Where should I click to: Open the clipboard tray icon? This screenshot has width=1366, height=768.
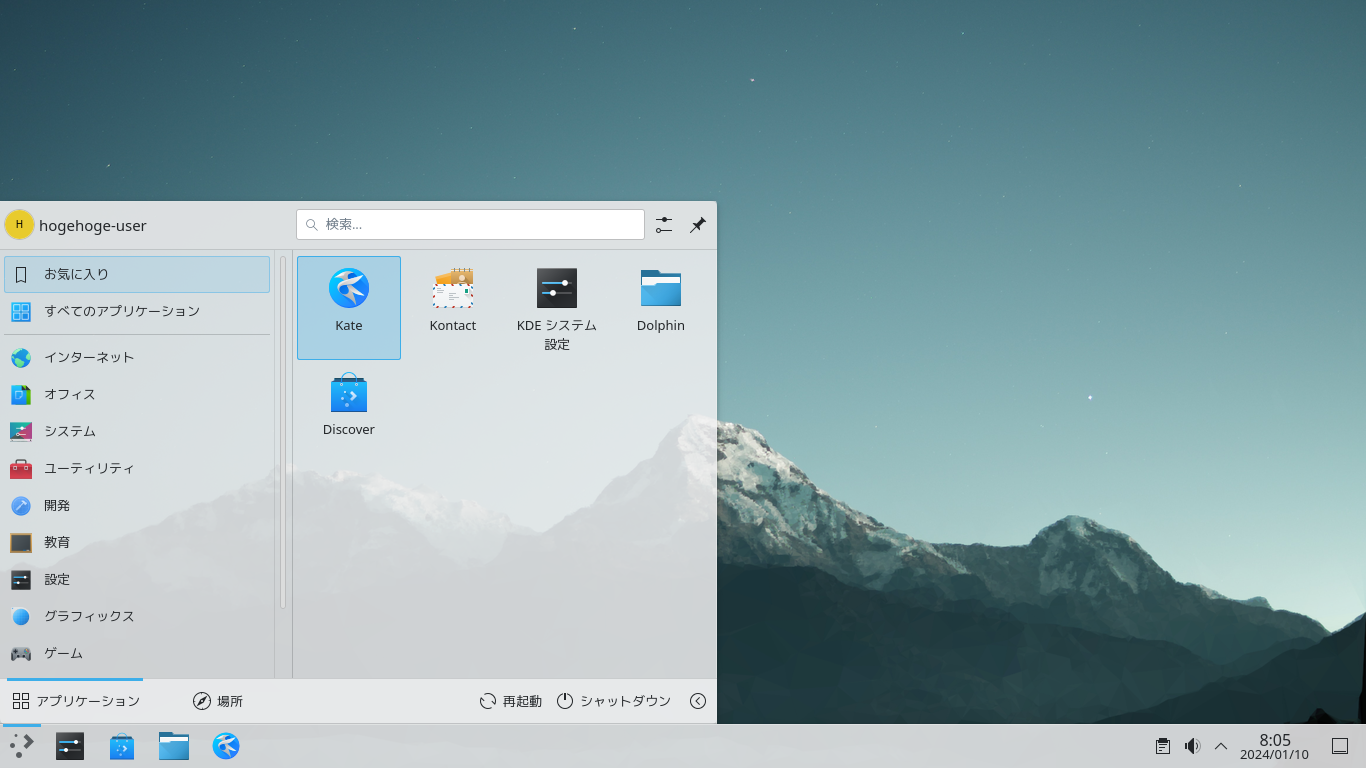coord(1162,746)
